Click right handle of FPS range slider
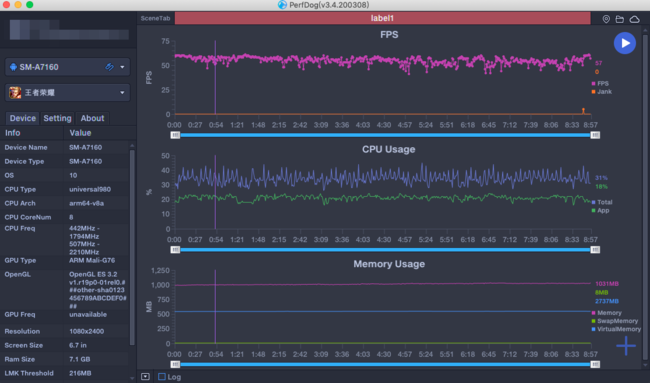 [595, 135]
